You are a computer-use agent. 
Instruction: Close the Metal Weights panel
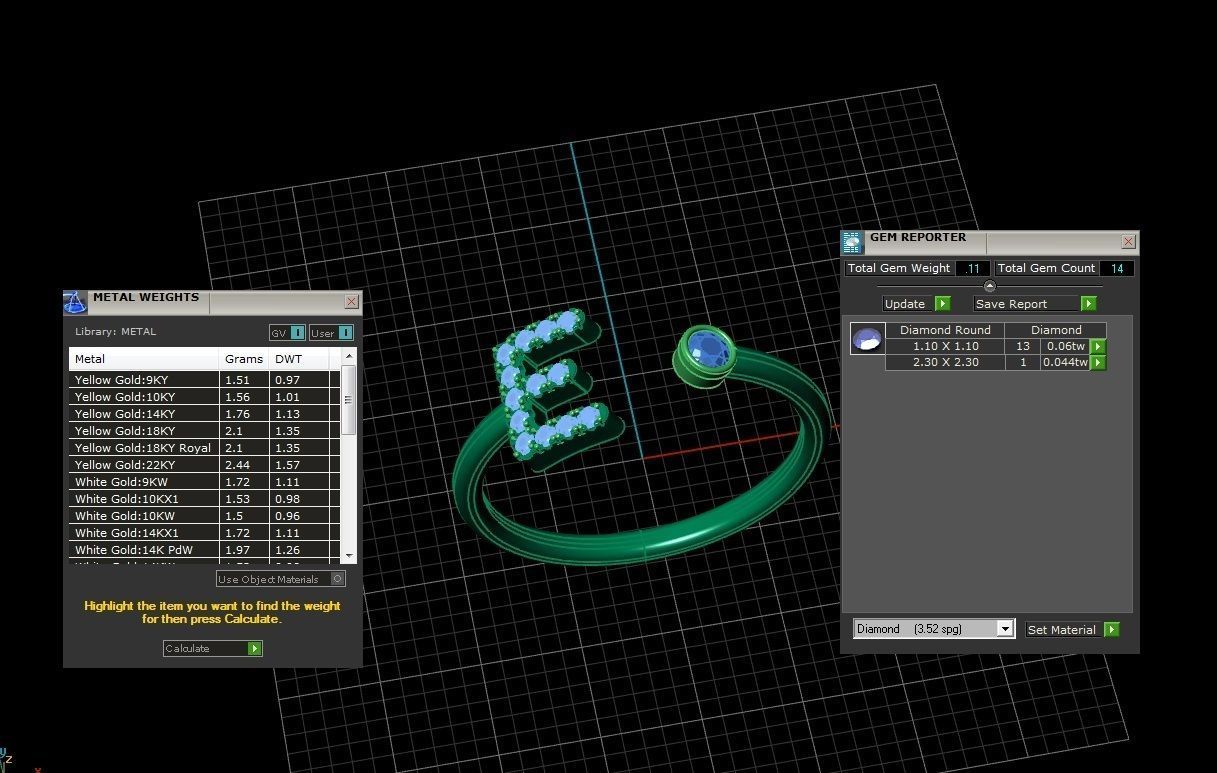pyautogui.click(x=351, y=301)
